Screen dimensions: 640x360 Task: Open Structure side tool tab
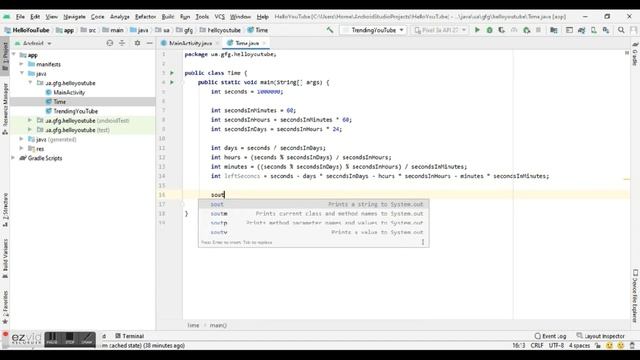click(5, 210)
